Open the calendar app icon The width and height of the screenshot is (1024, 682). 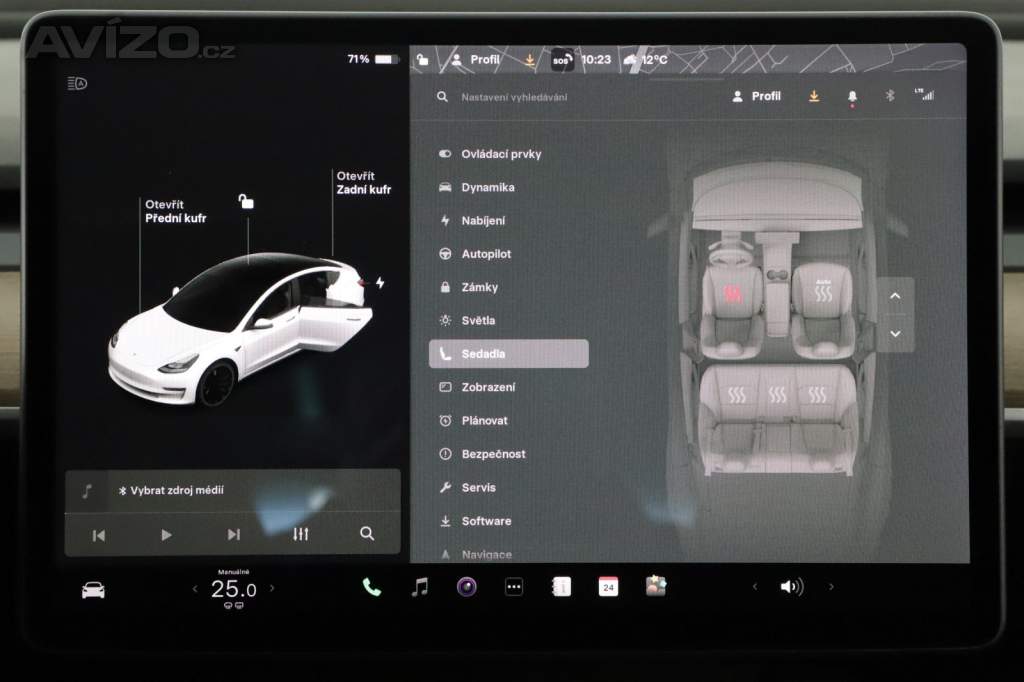[608, 588]
